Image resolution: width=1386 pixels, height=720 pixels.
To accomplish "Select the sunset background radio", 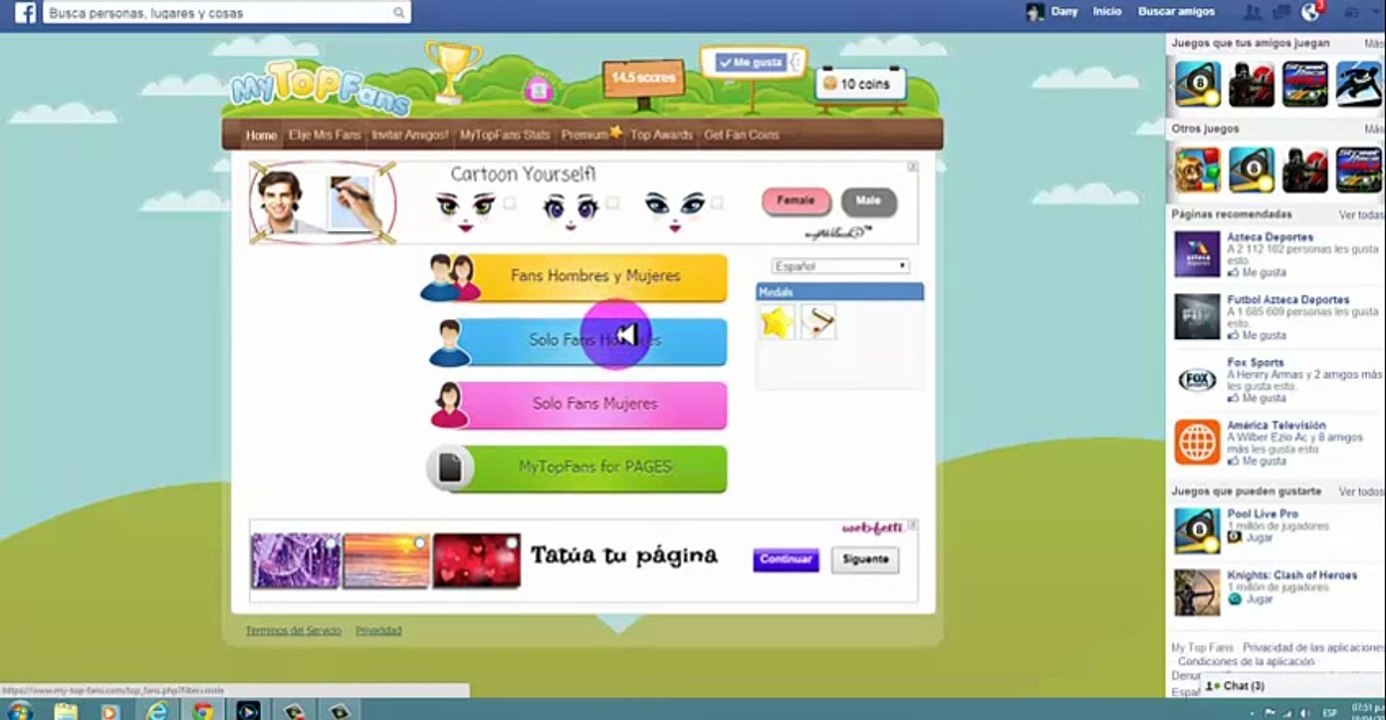I will (x=420, y=543).
